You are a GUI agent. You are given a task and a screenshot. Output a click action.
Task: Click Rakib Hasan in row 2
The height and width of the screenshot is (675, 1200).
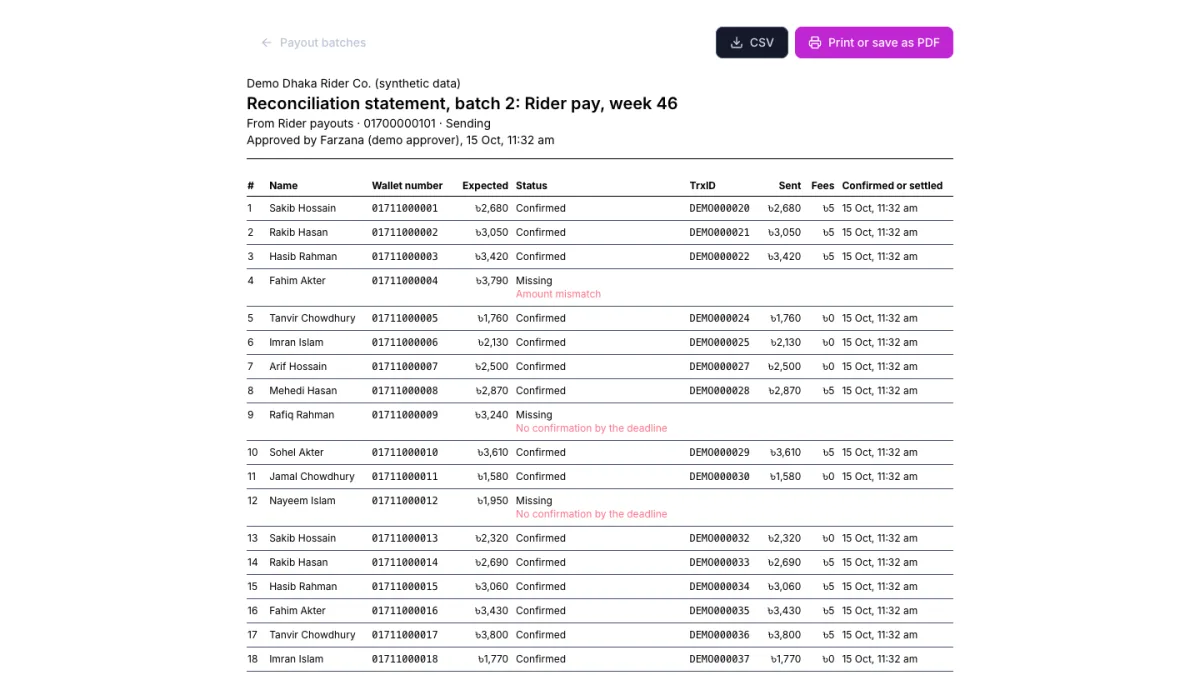click(298, 233)
